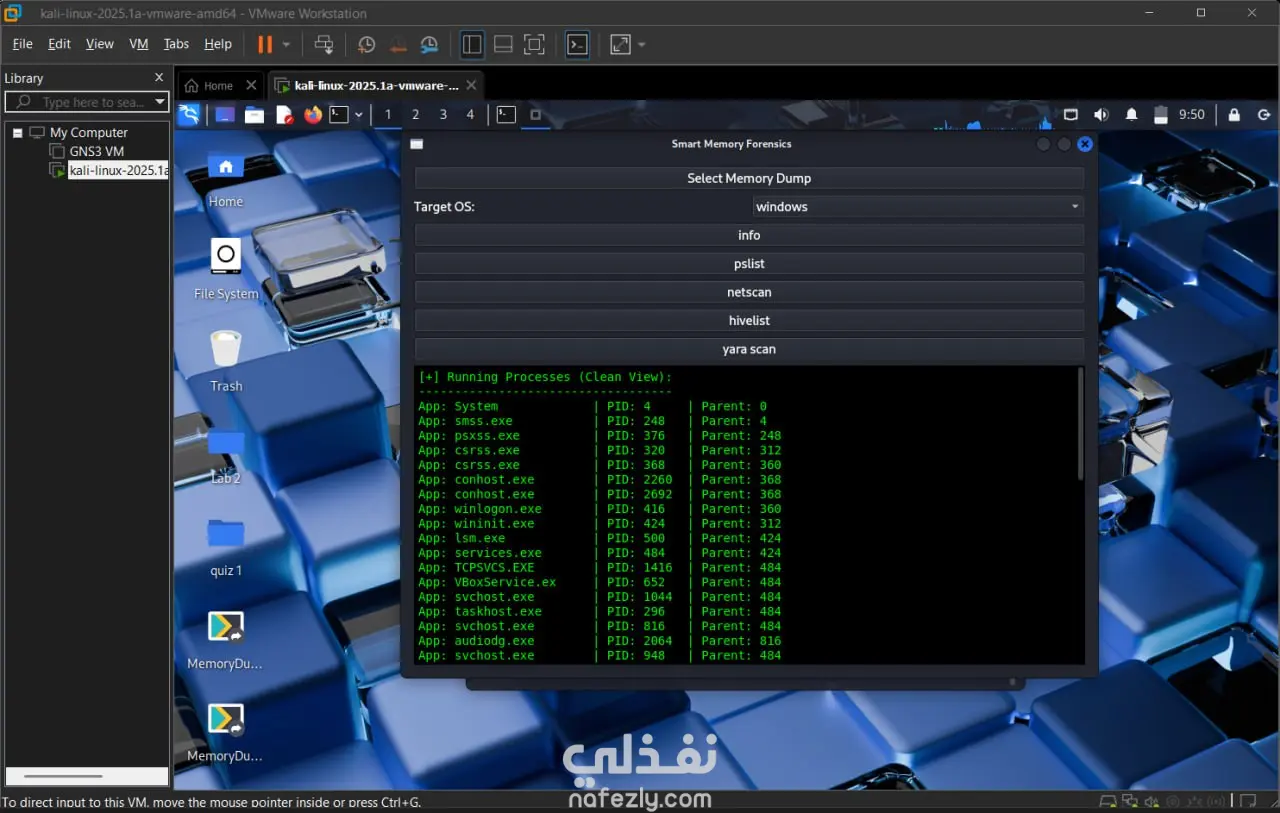
Task: Toggle the thumbnail bar view icon
Action: [503, 44]
